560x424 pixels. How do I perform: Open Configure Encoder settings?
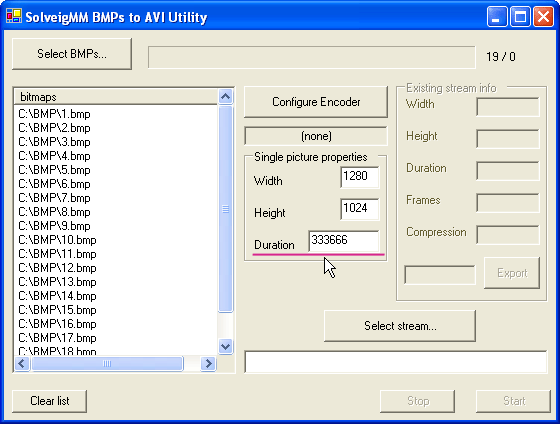pyautogui.click(x=316, y=102)
